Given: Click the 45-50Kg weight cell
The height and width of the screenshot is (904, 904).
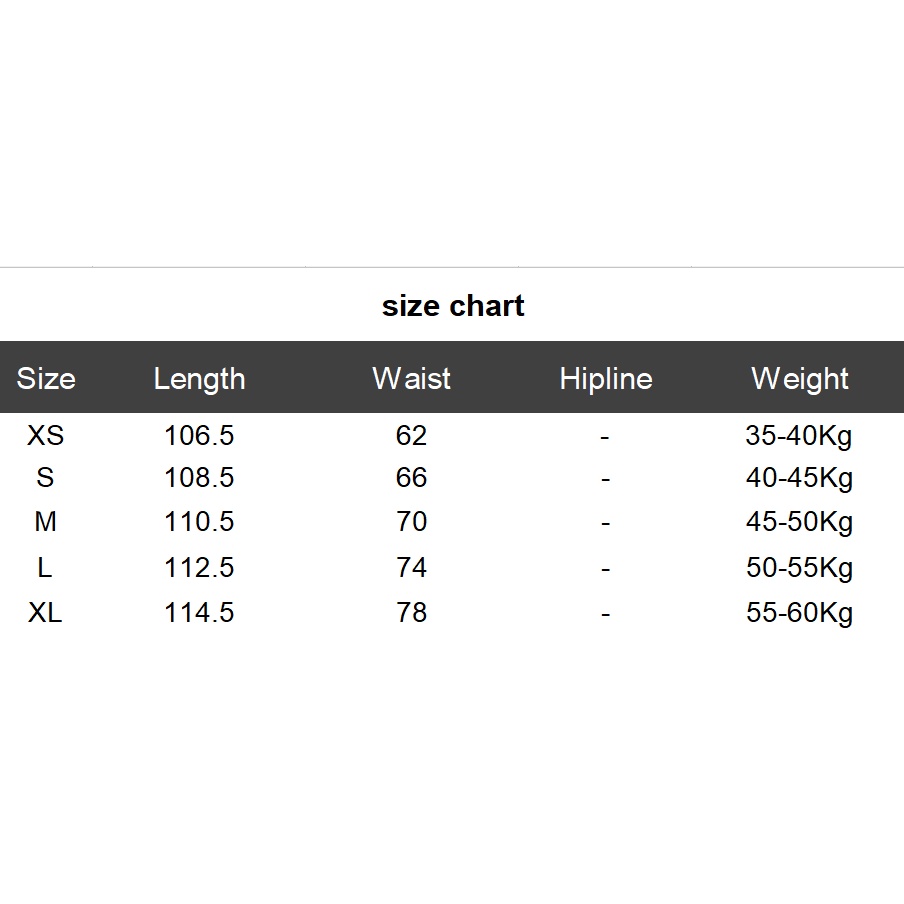Looking at the screenshot, I should click(799, 522).
